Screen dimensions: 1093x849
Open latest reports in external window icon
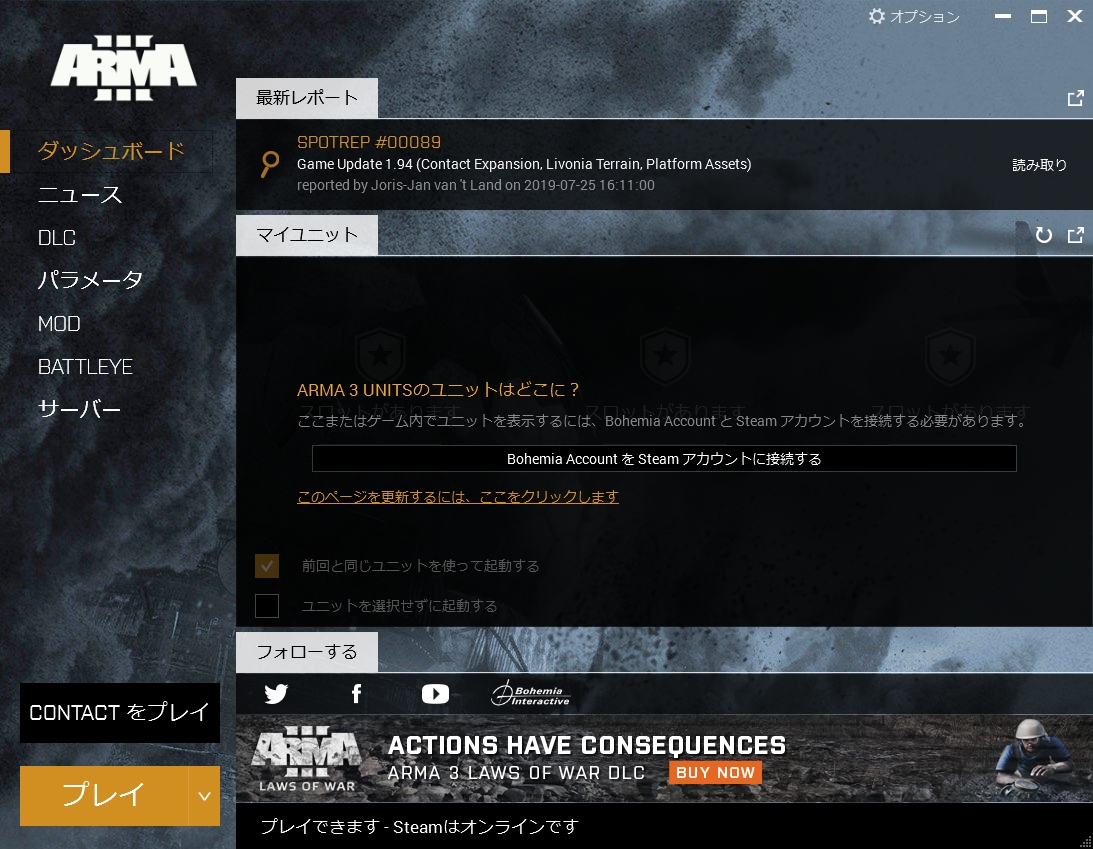pos(1076,98)
